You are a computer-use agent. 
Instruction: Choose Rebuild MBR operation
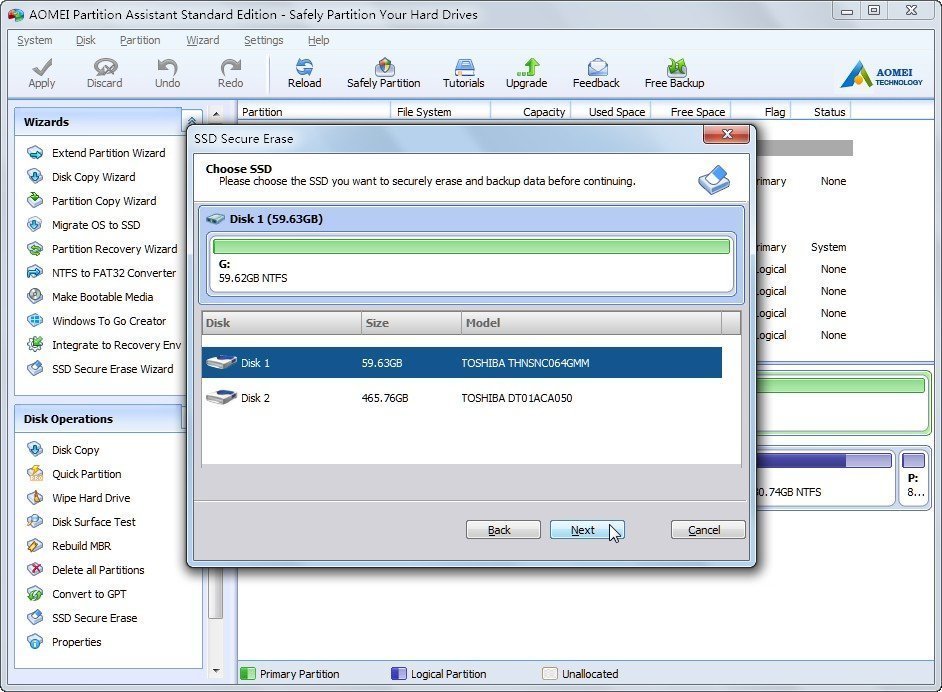tap(81, 547)
